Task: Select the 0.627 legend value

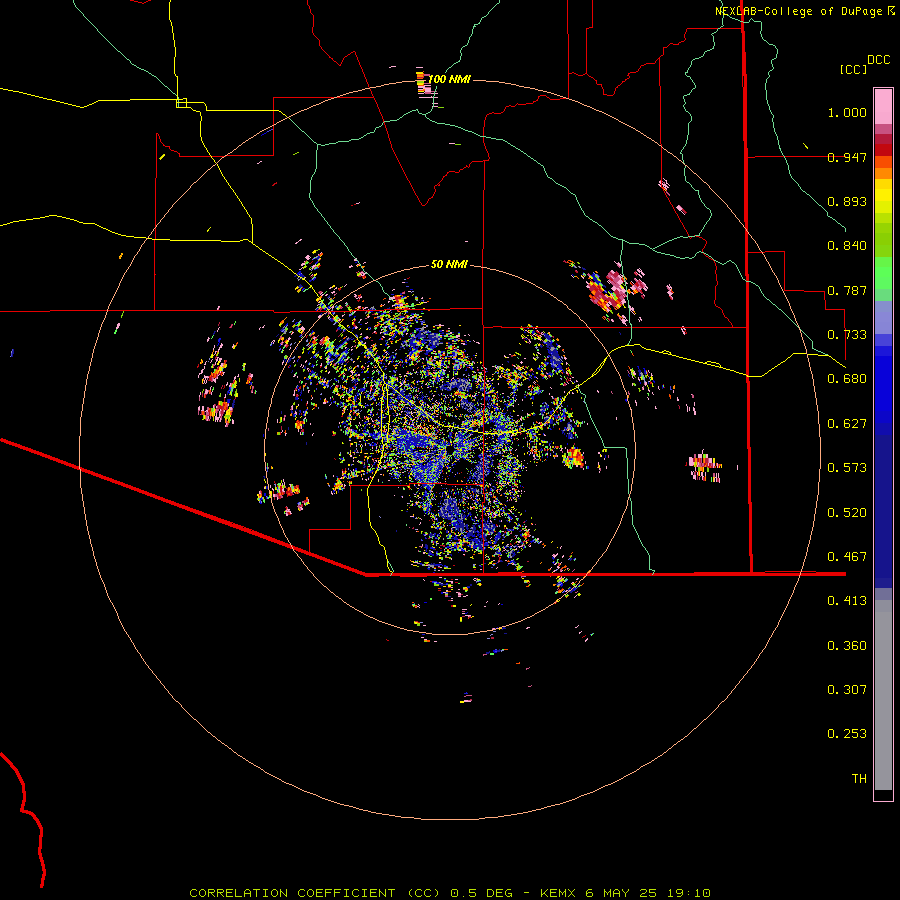Action: pos(847,424)
